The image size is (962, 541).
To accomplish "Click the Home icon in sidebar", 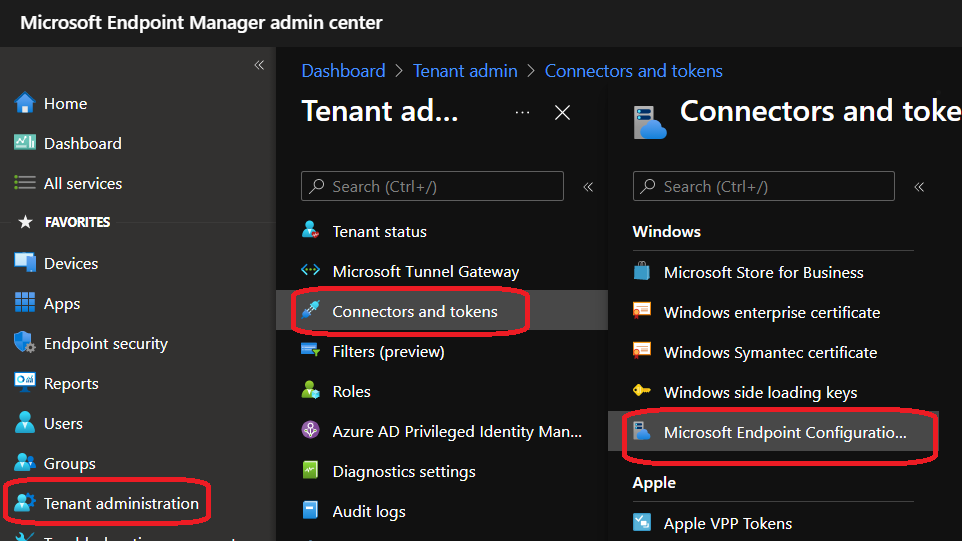I will tap(25, 103).
